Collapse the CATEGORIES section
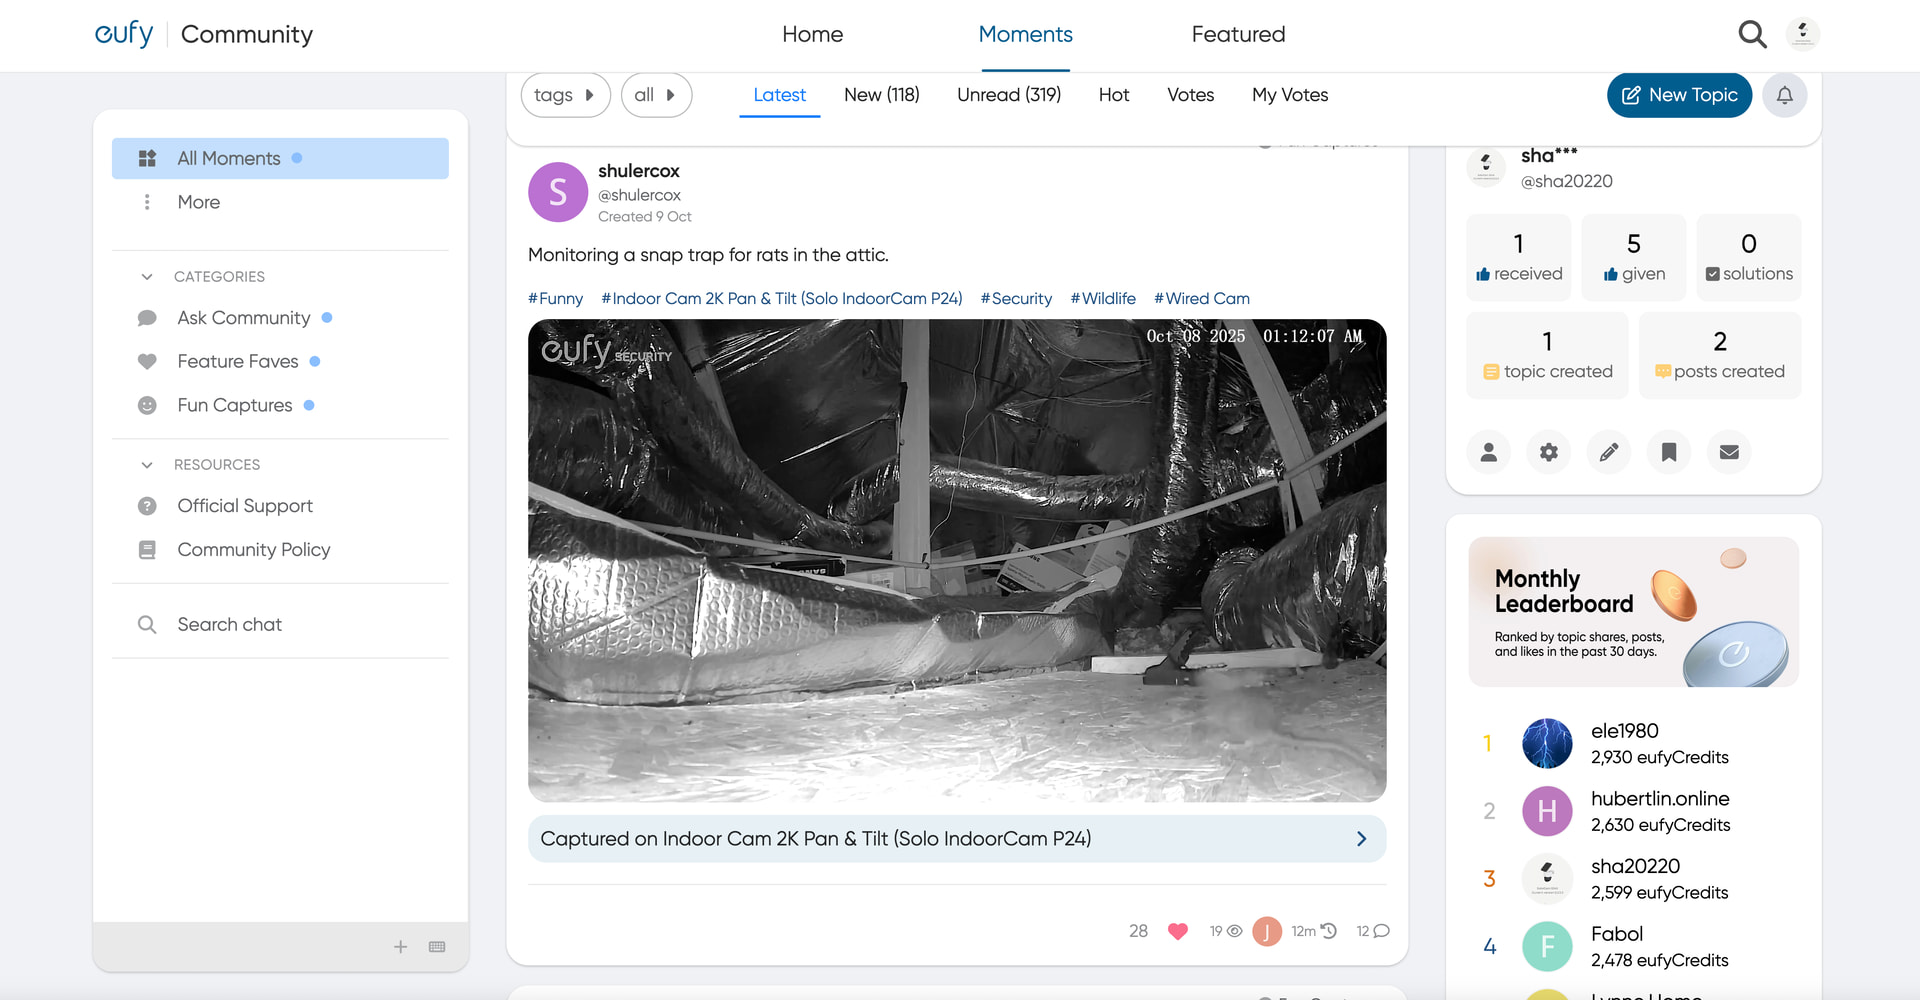 coord(147,277)
